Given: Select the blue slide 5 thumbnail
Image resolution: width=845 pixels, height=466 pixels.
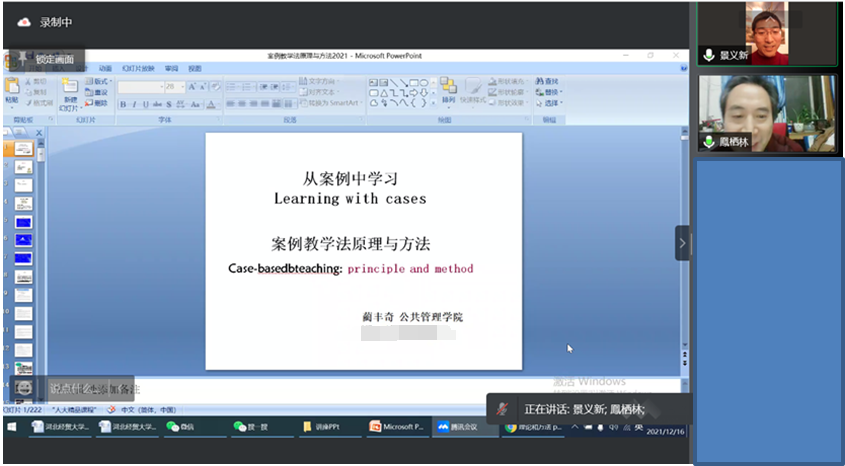Looking at the screenshot, I should 23,222.
